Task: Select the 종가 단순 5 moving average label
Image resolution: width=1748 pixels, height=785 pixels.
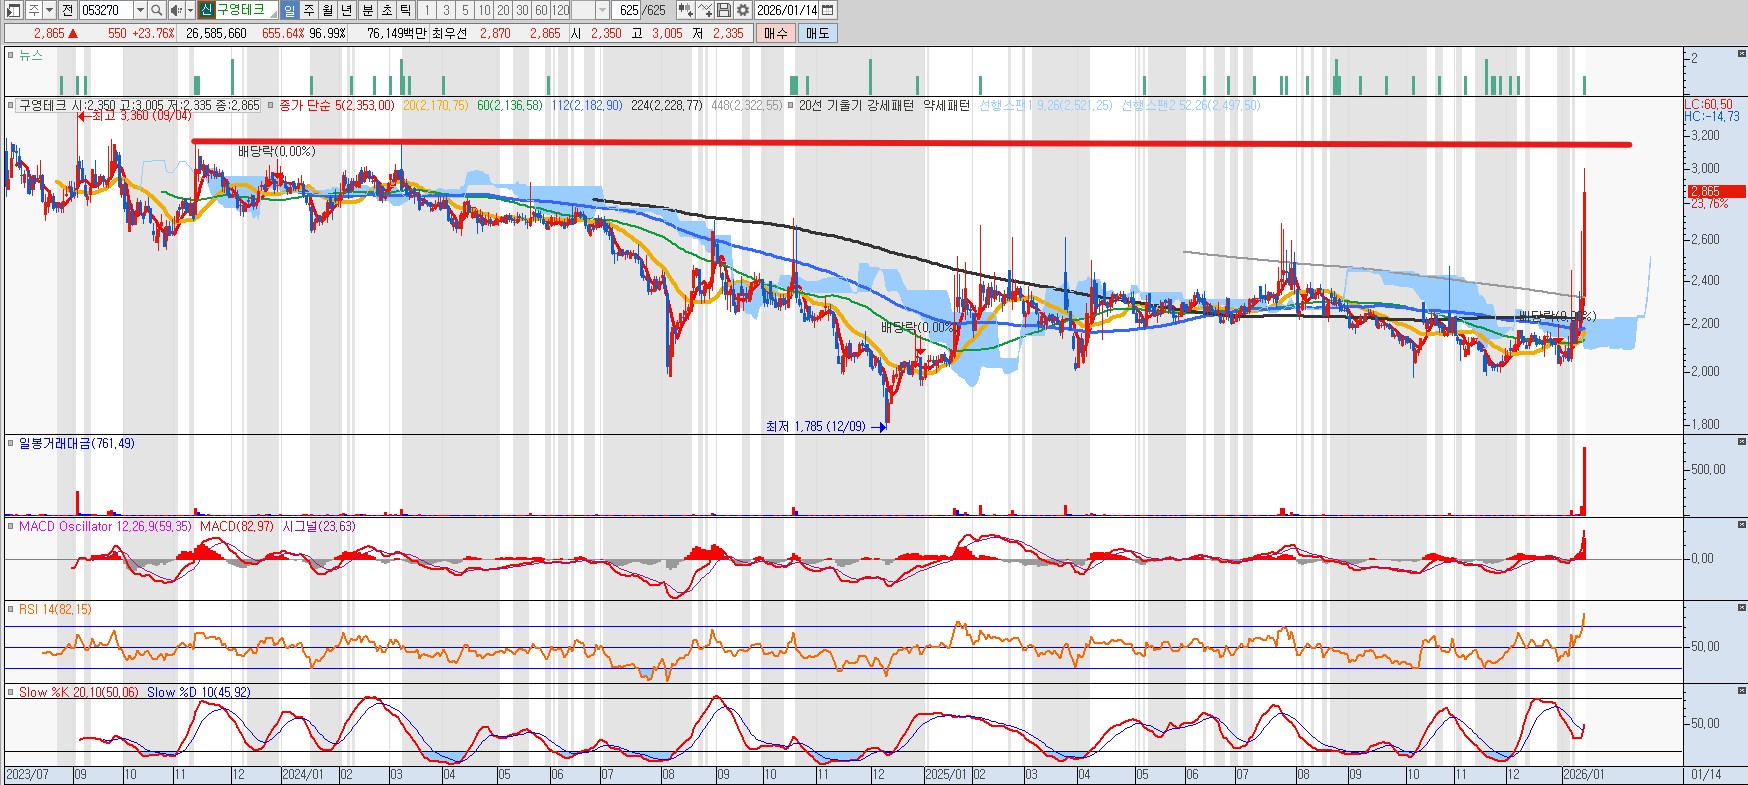Action: click(x=337, y=105)
